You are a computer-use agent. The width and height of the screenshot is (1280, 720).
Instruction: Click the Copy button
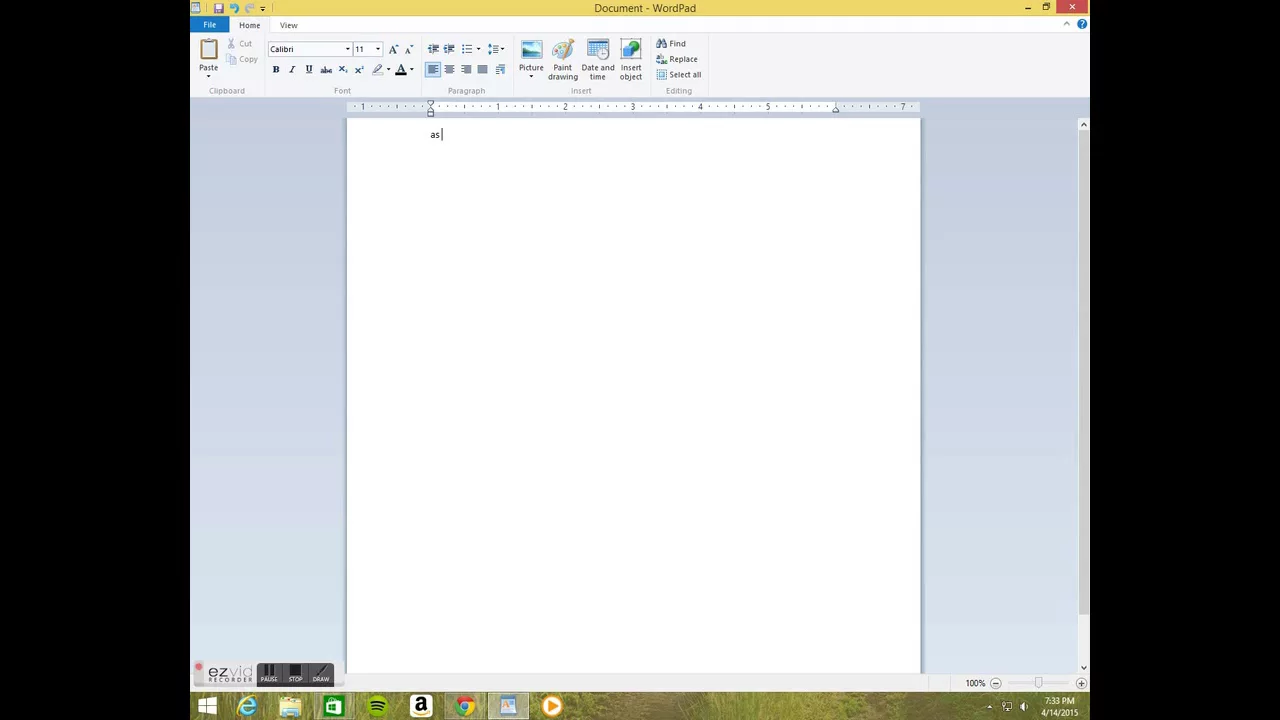point(242,59)
